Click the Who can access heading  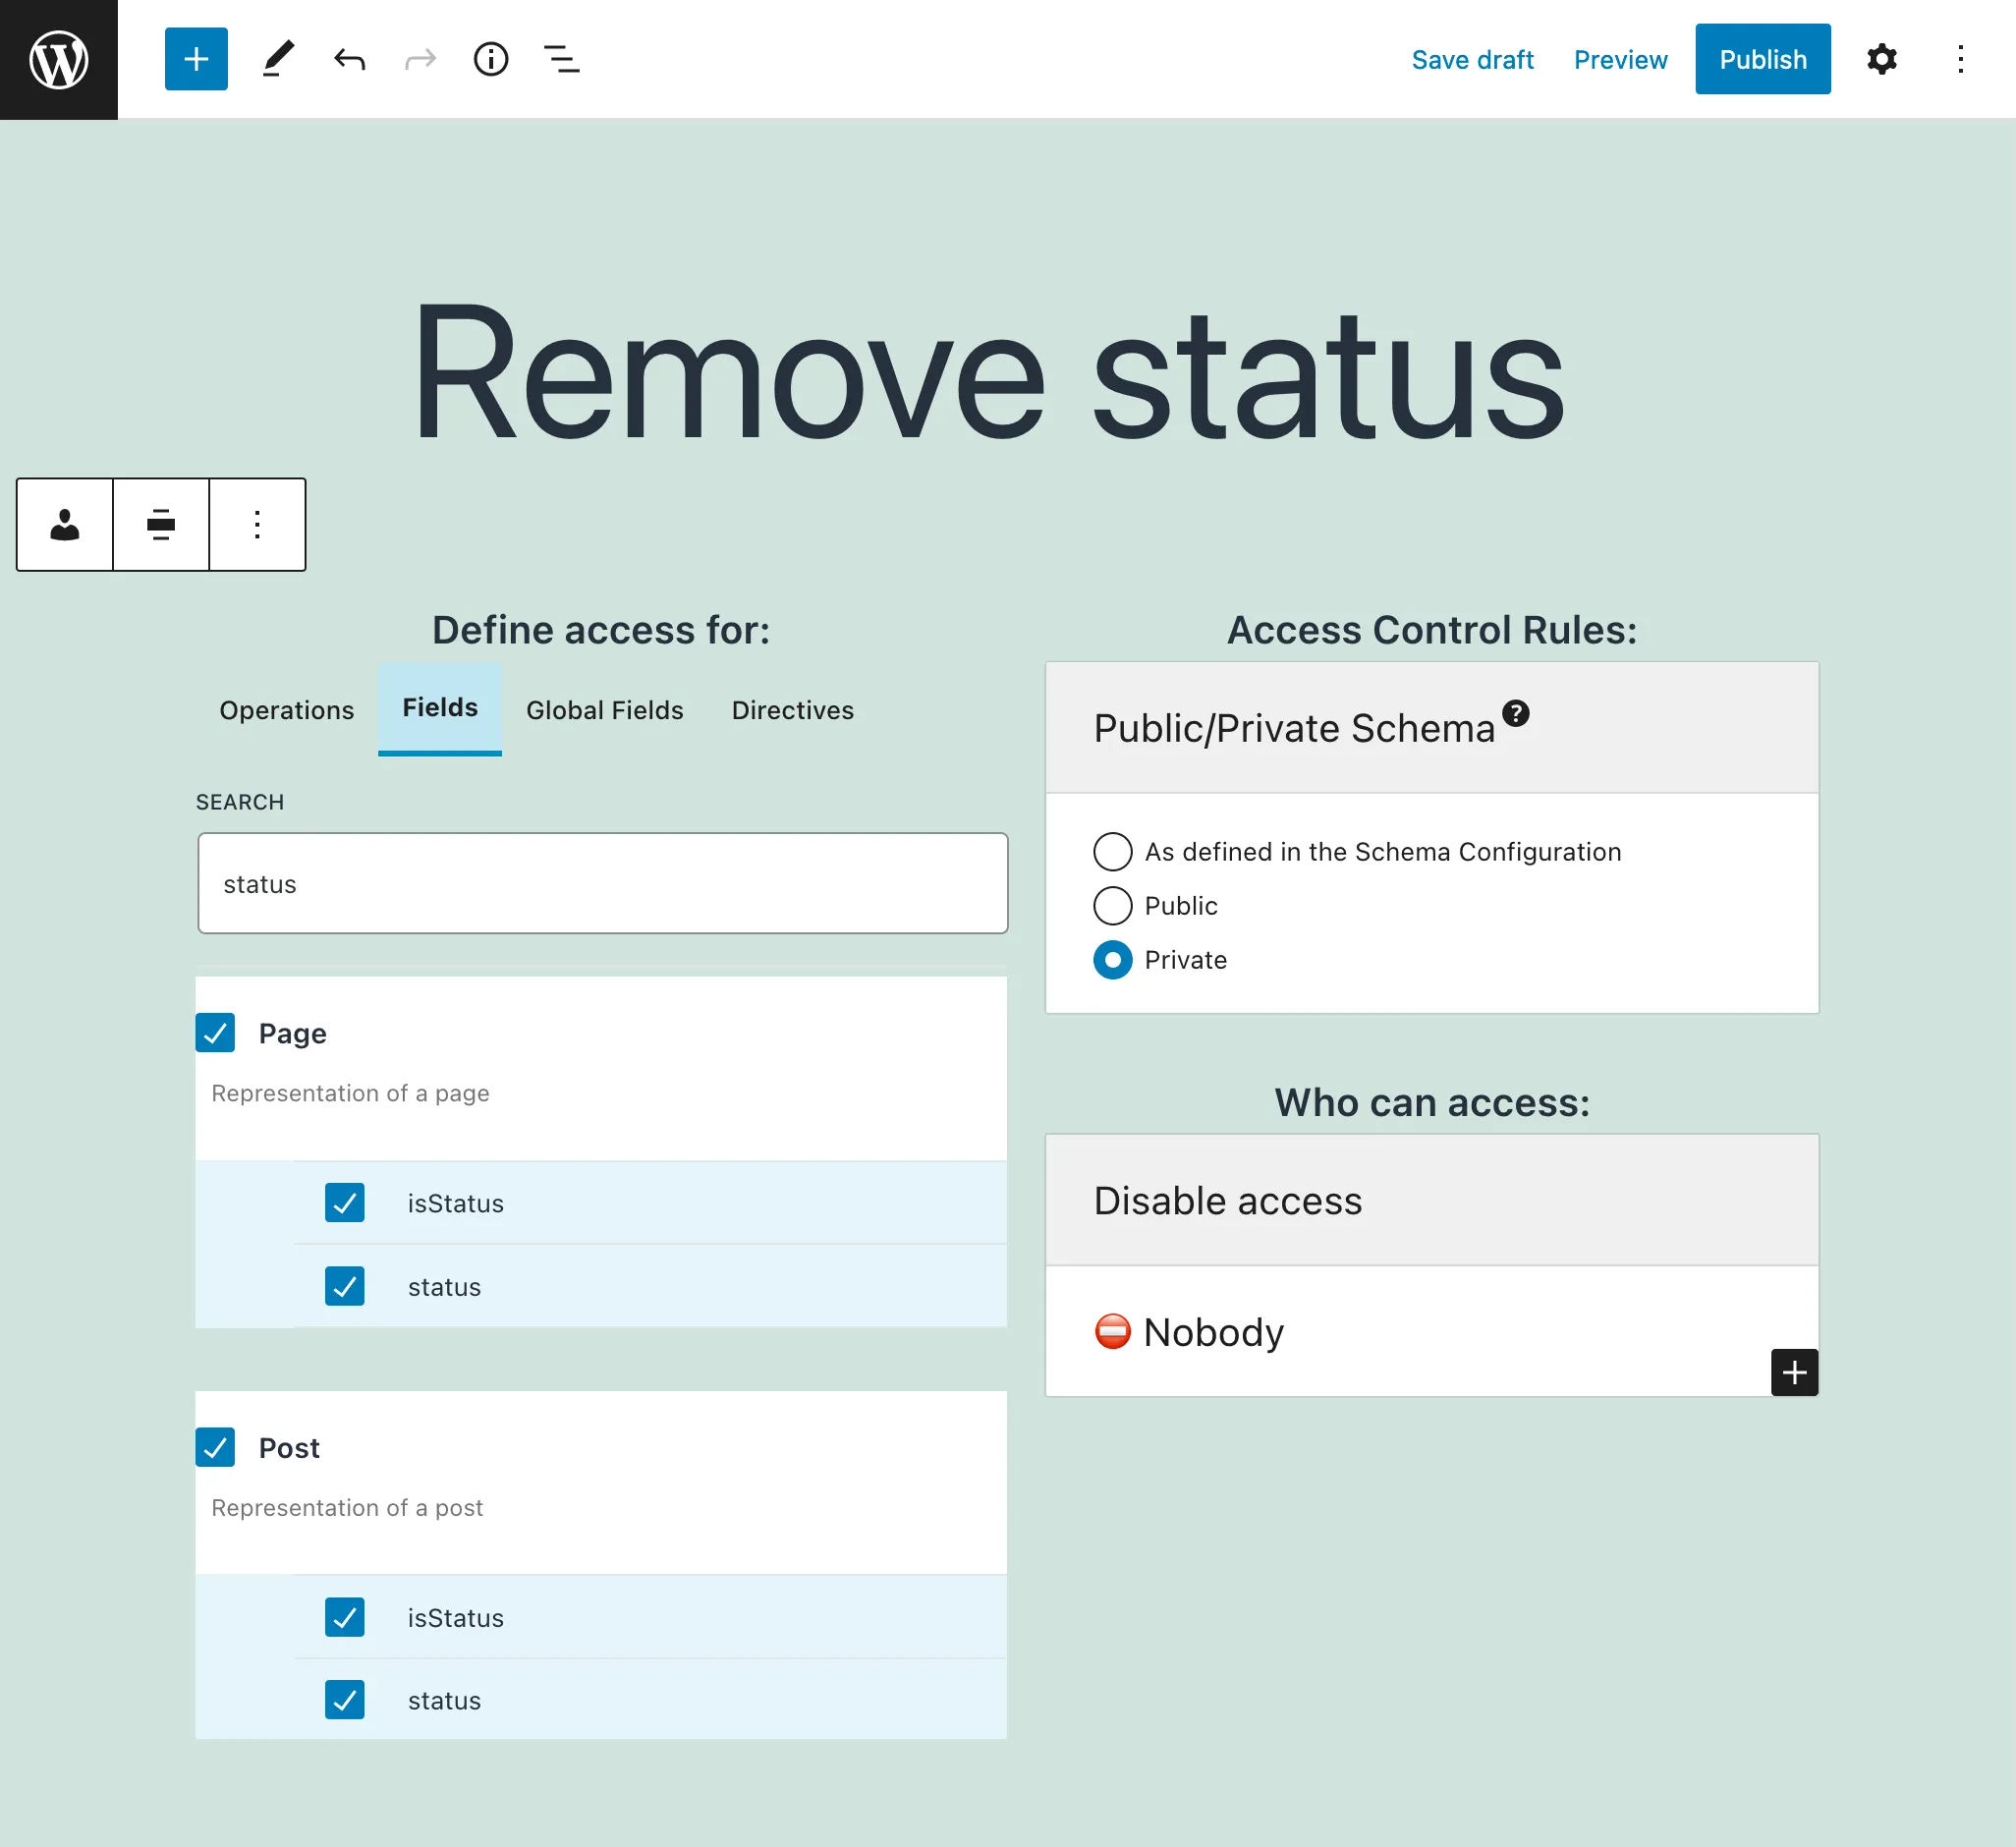1432,1102
